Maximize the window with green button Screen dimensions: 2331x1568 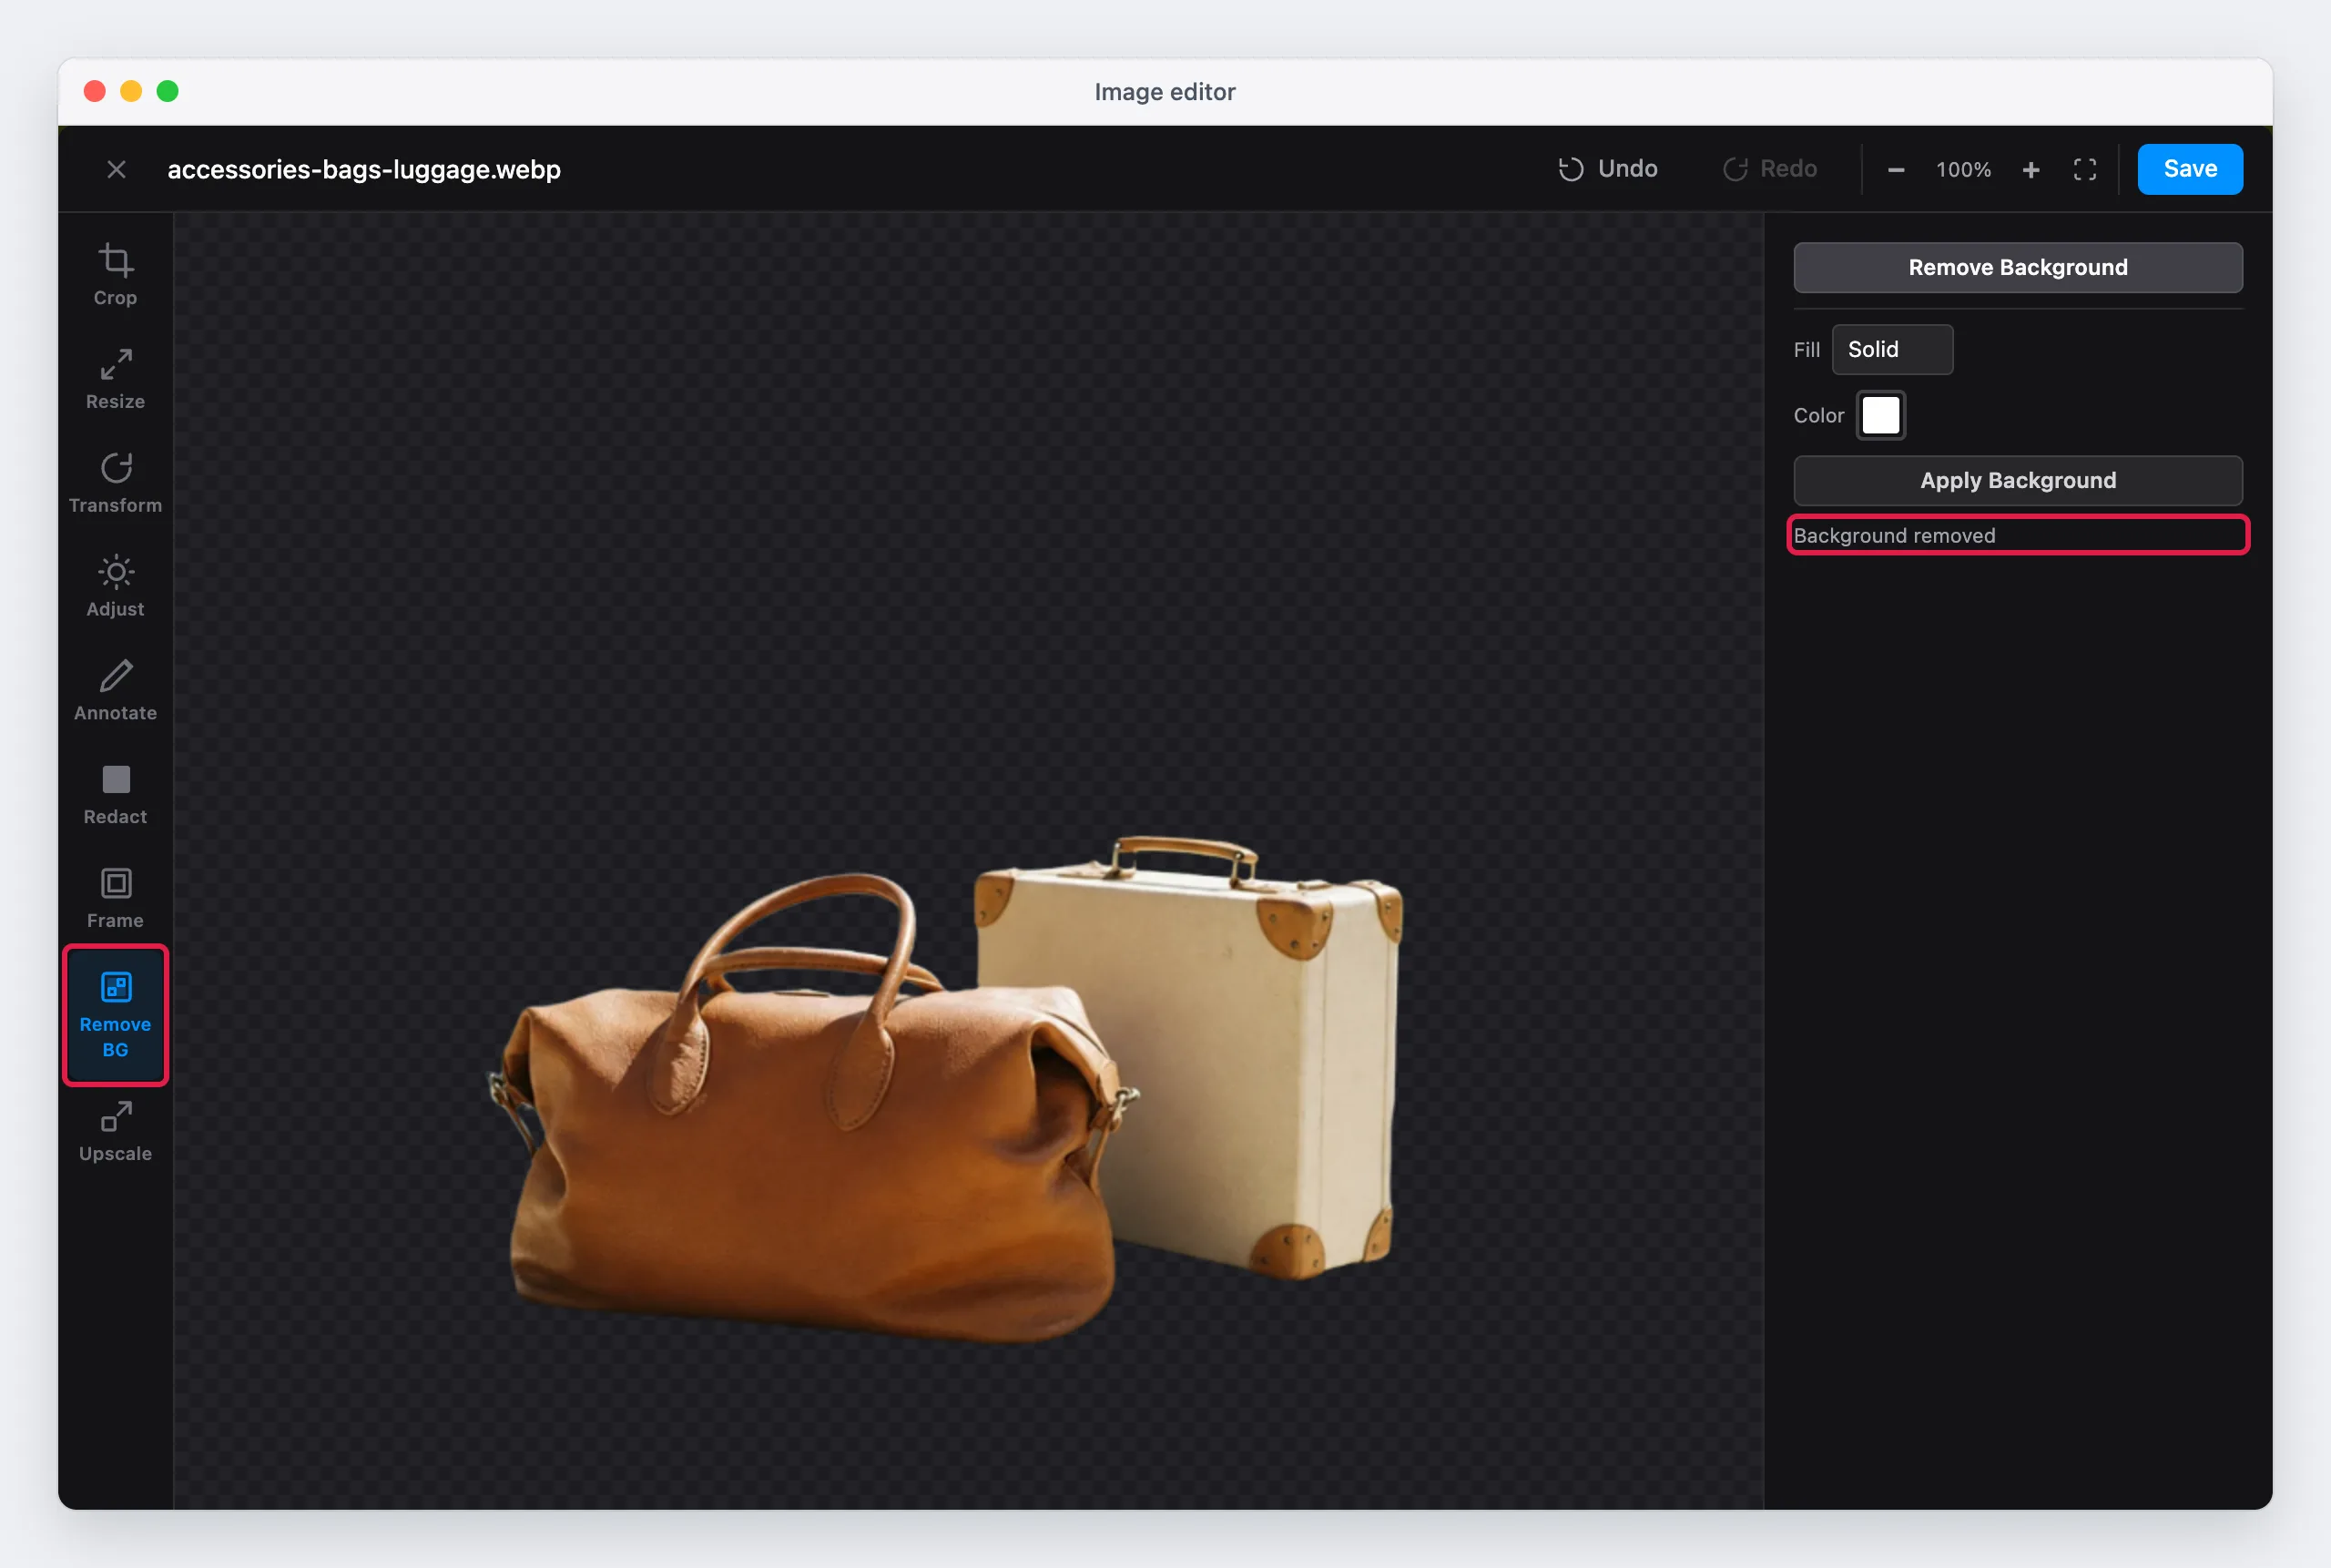(x=168, y=91)
